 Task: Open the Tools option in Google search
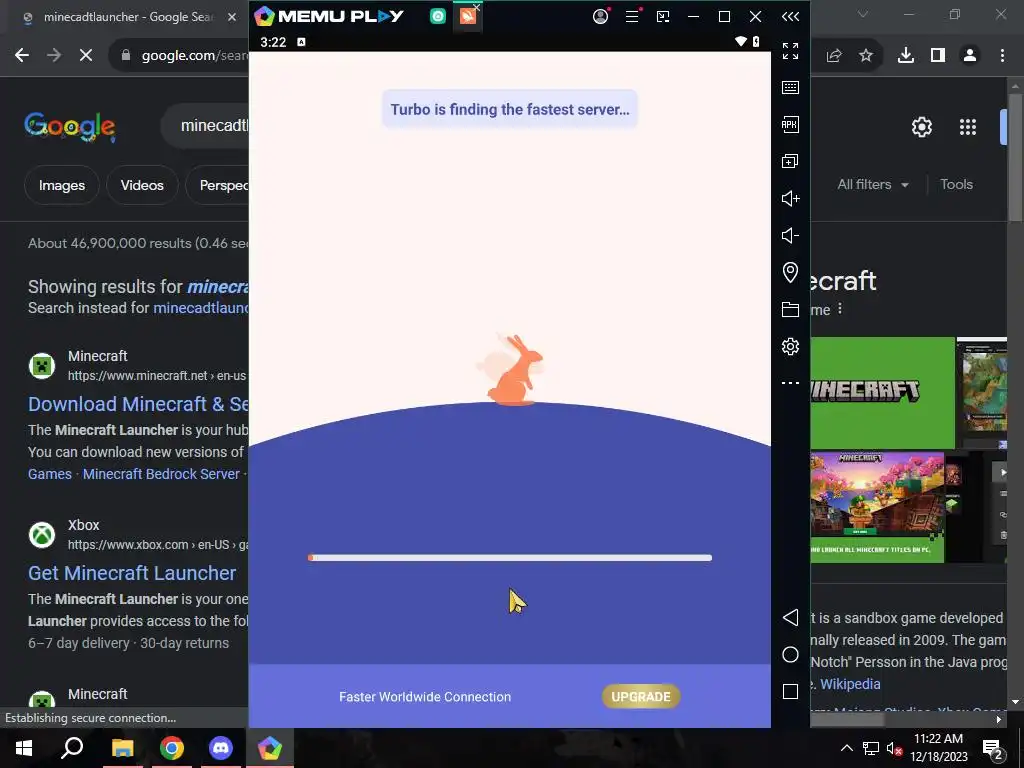[956, 185]
